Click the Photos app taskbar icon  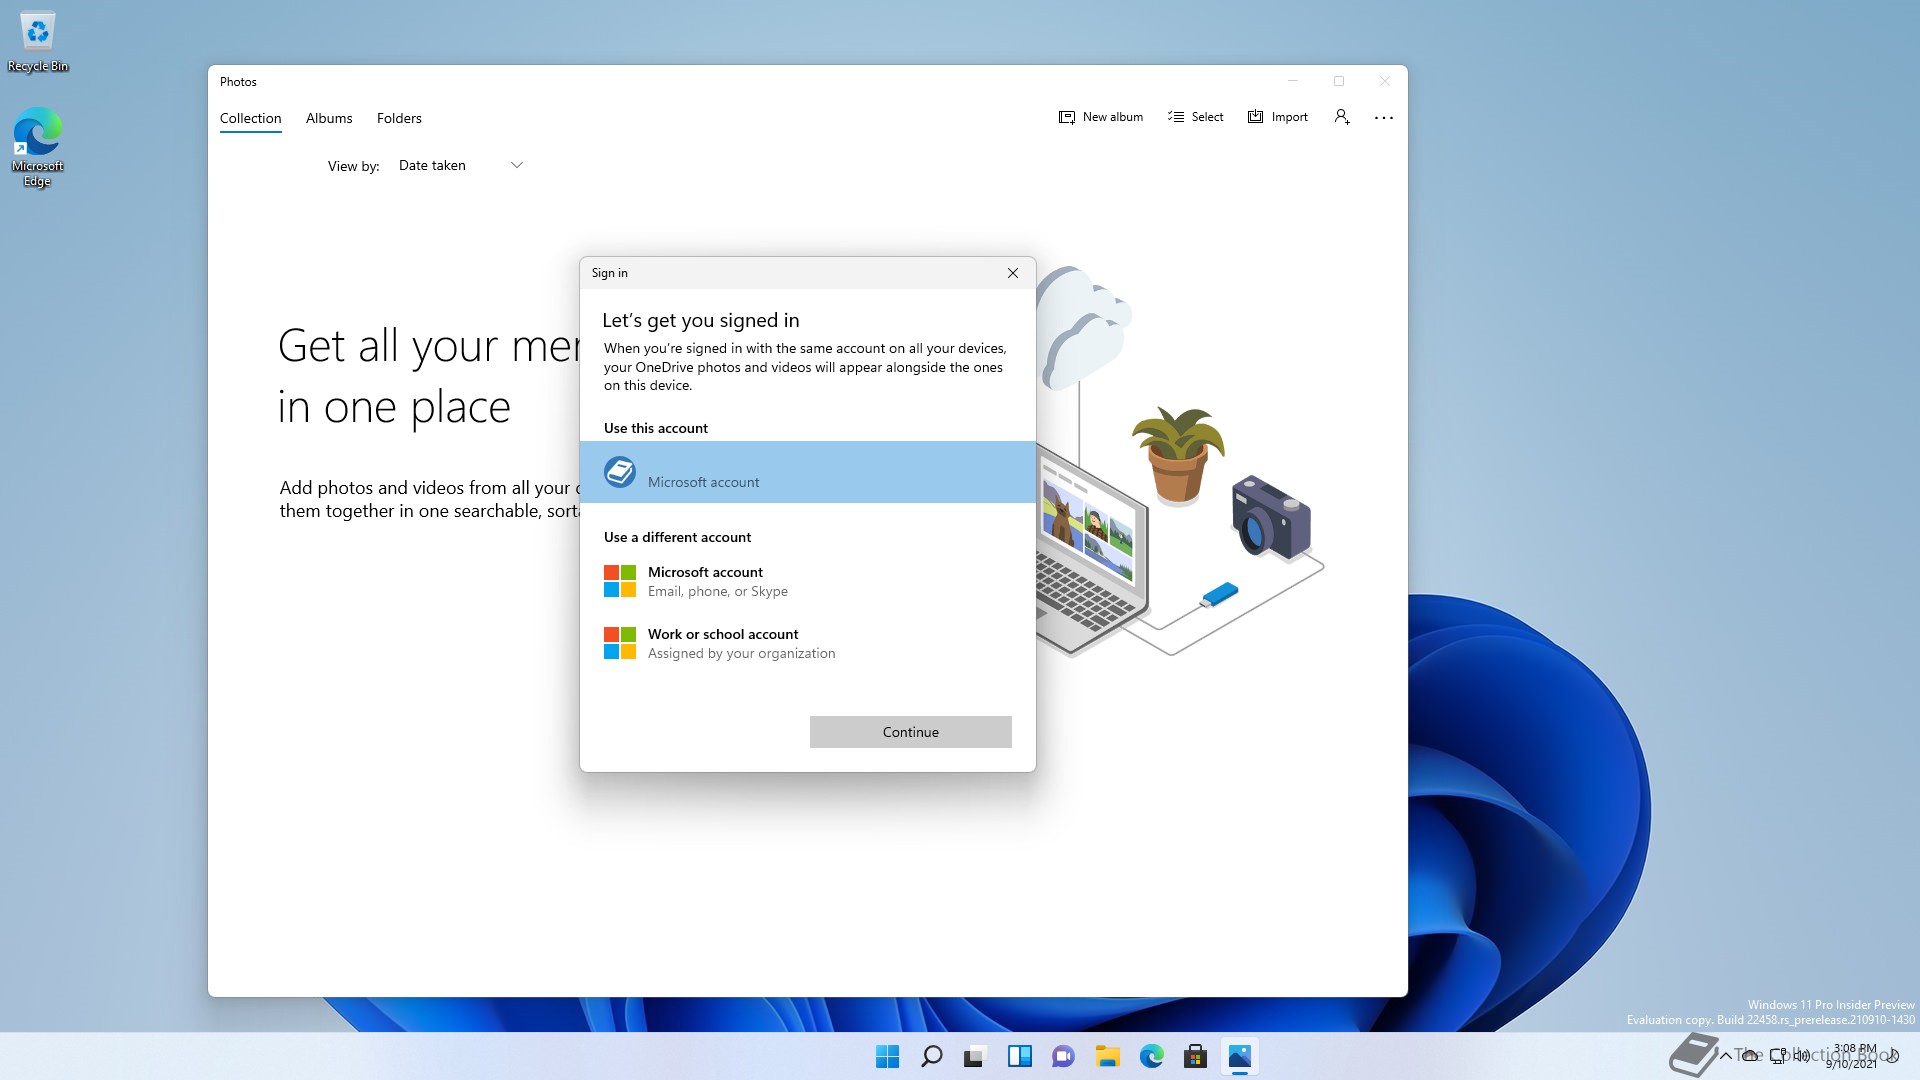coord(1239,1056)
